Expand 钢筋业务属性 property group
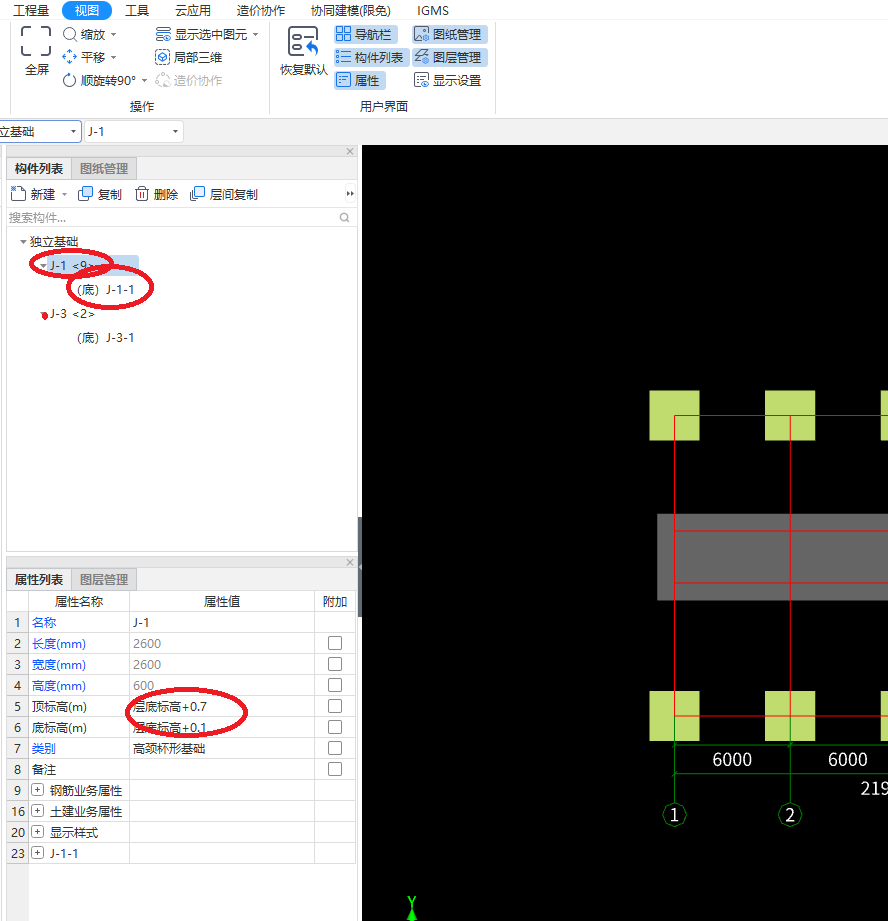This screenshot has height=921, width=888. coord(38,790)
